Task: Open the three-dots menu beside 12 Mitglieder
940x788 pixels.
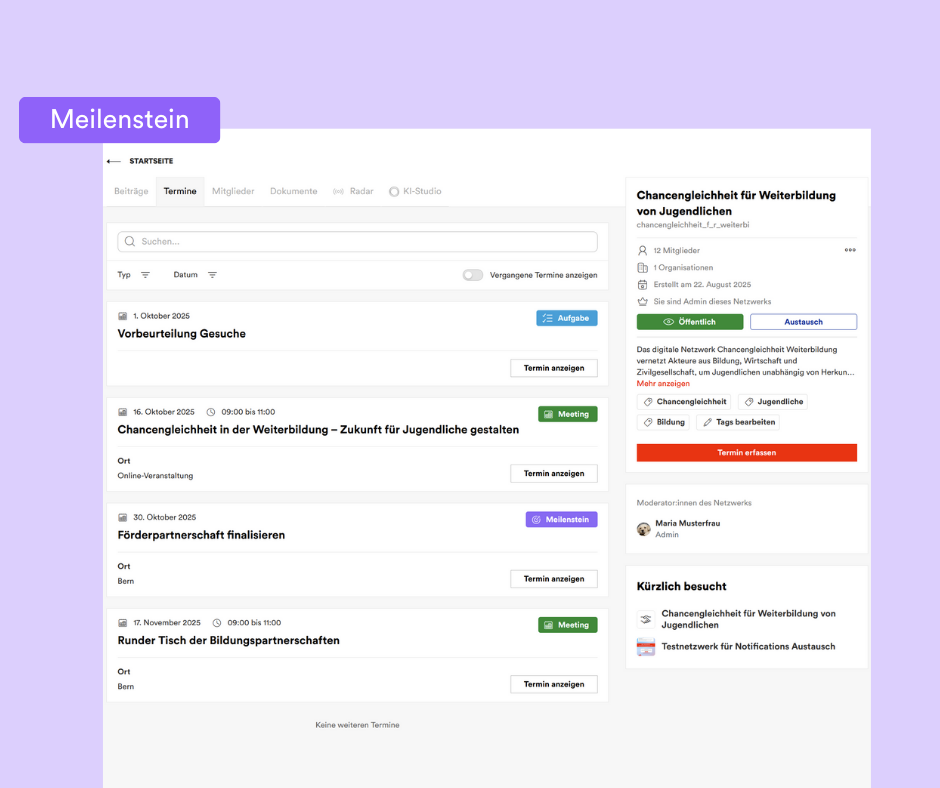Action: tap(850, 250)
